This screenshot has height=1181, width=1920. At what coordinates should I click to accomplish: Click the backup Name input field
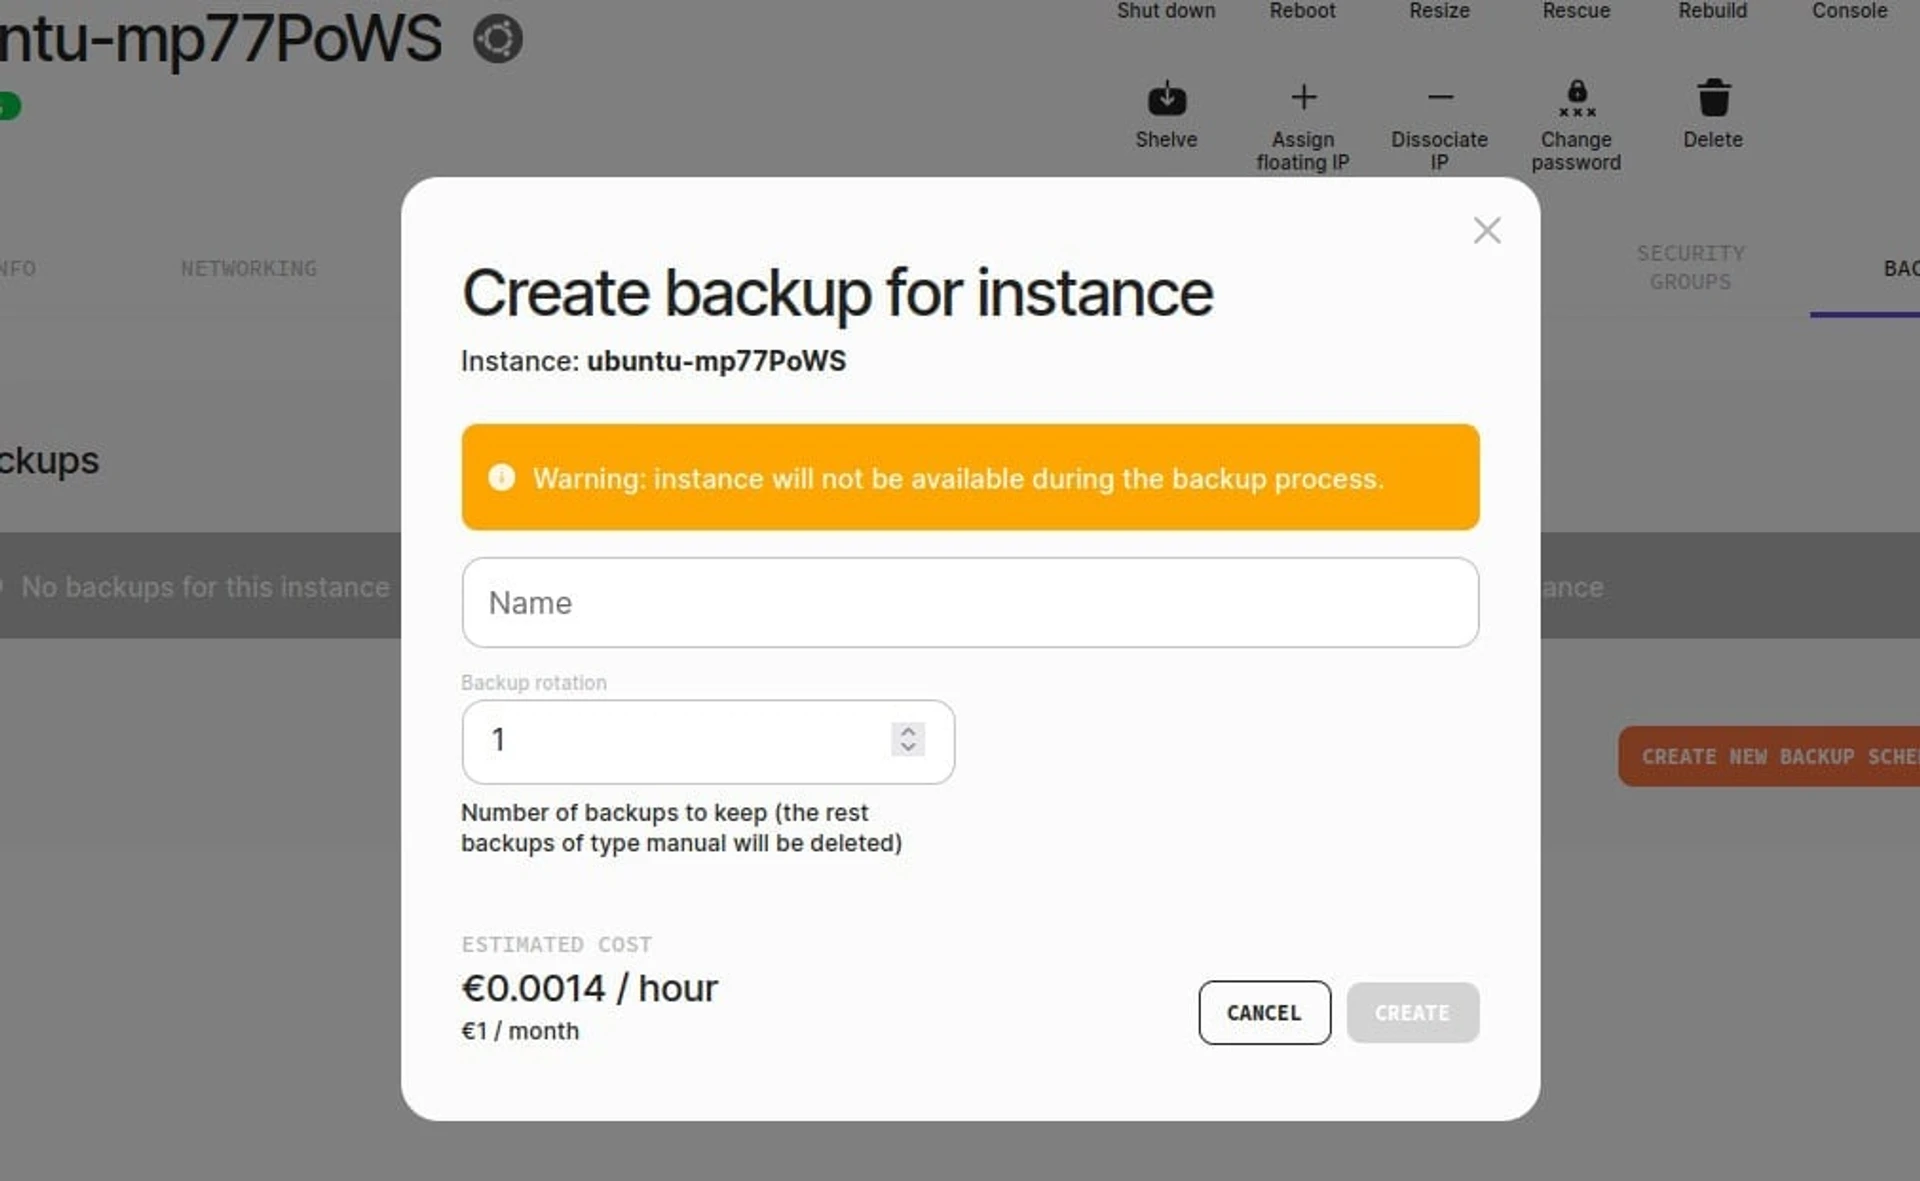pyautogui.click(x=970, y=602)
